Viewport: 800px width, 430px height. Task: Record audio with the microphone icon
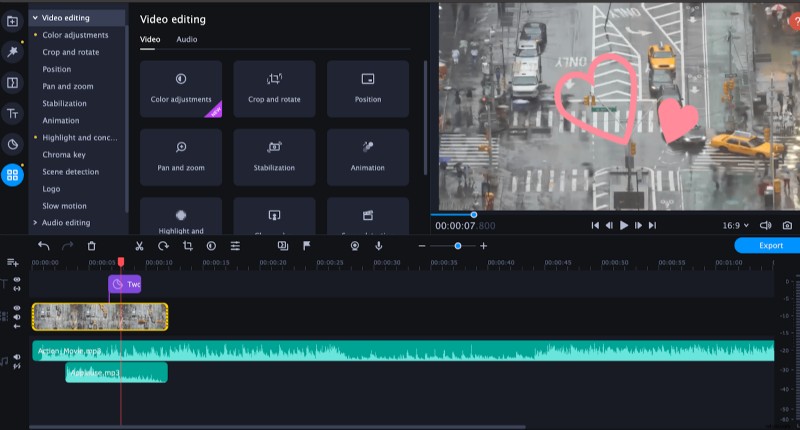pos(379,246)
